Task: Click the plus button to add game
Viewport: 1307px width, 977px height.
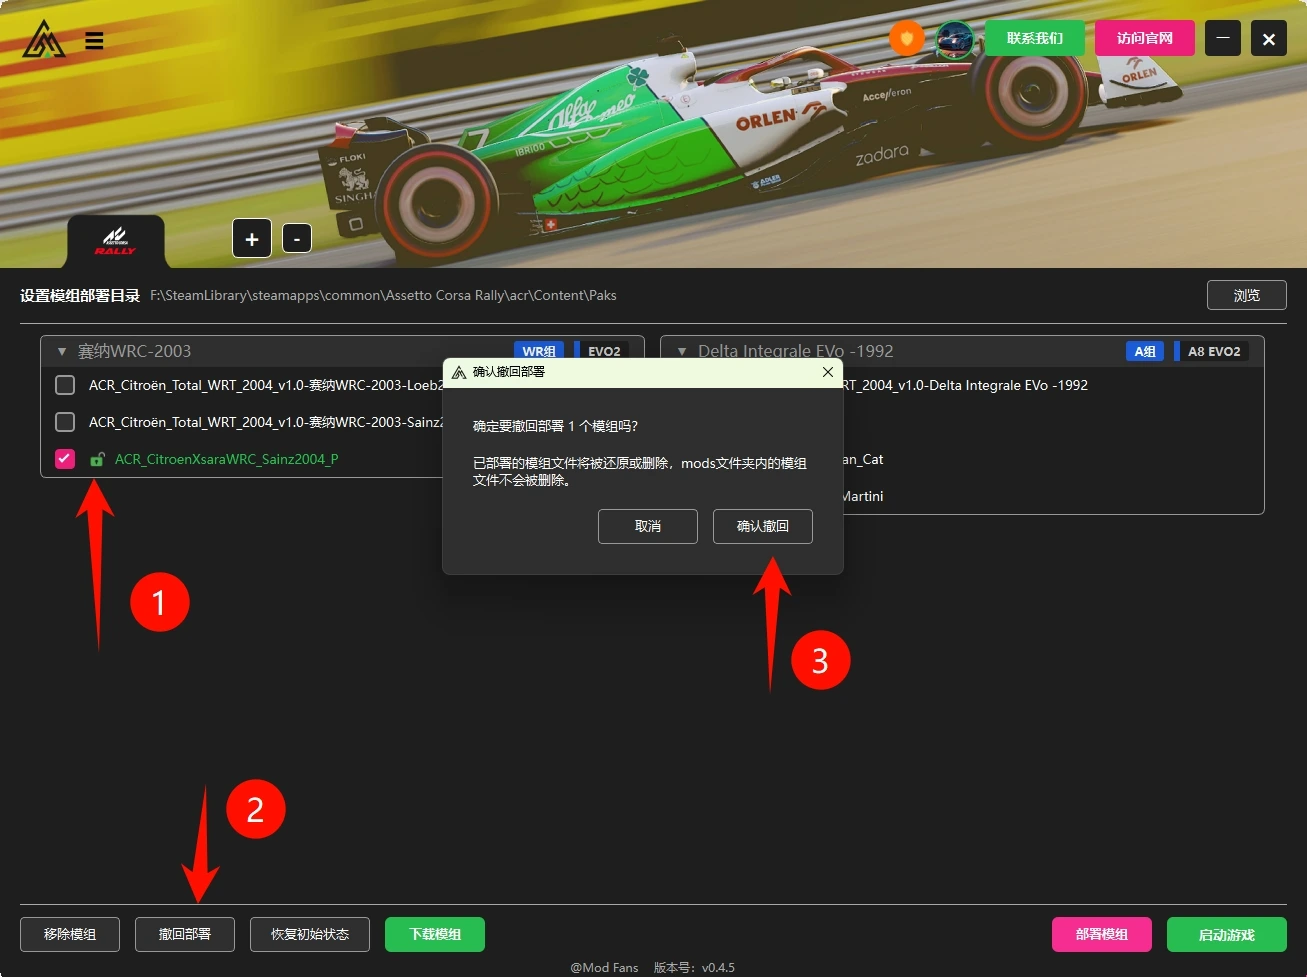Action: tap(252, 239)
